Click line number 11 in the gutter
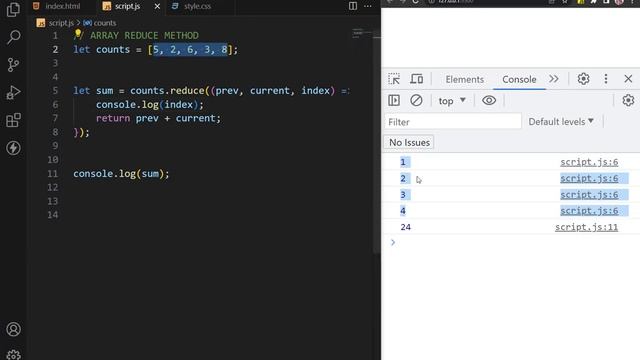Viewport: 640px width, 360px height. (x=53, y=173)
